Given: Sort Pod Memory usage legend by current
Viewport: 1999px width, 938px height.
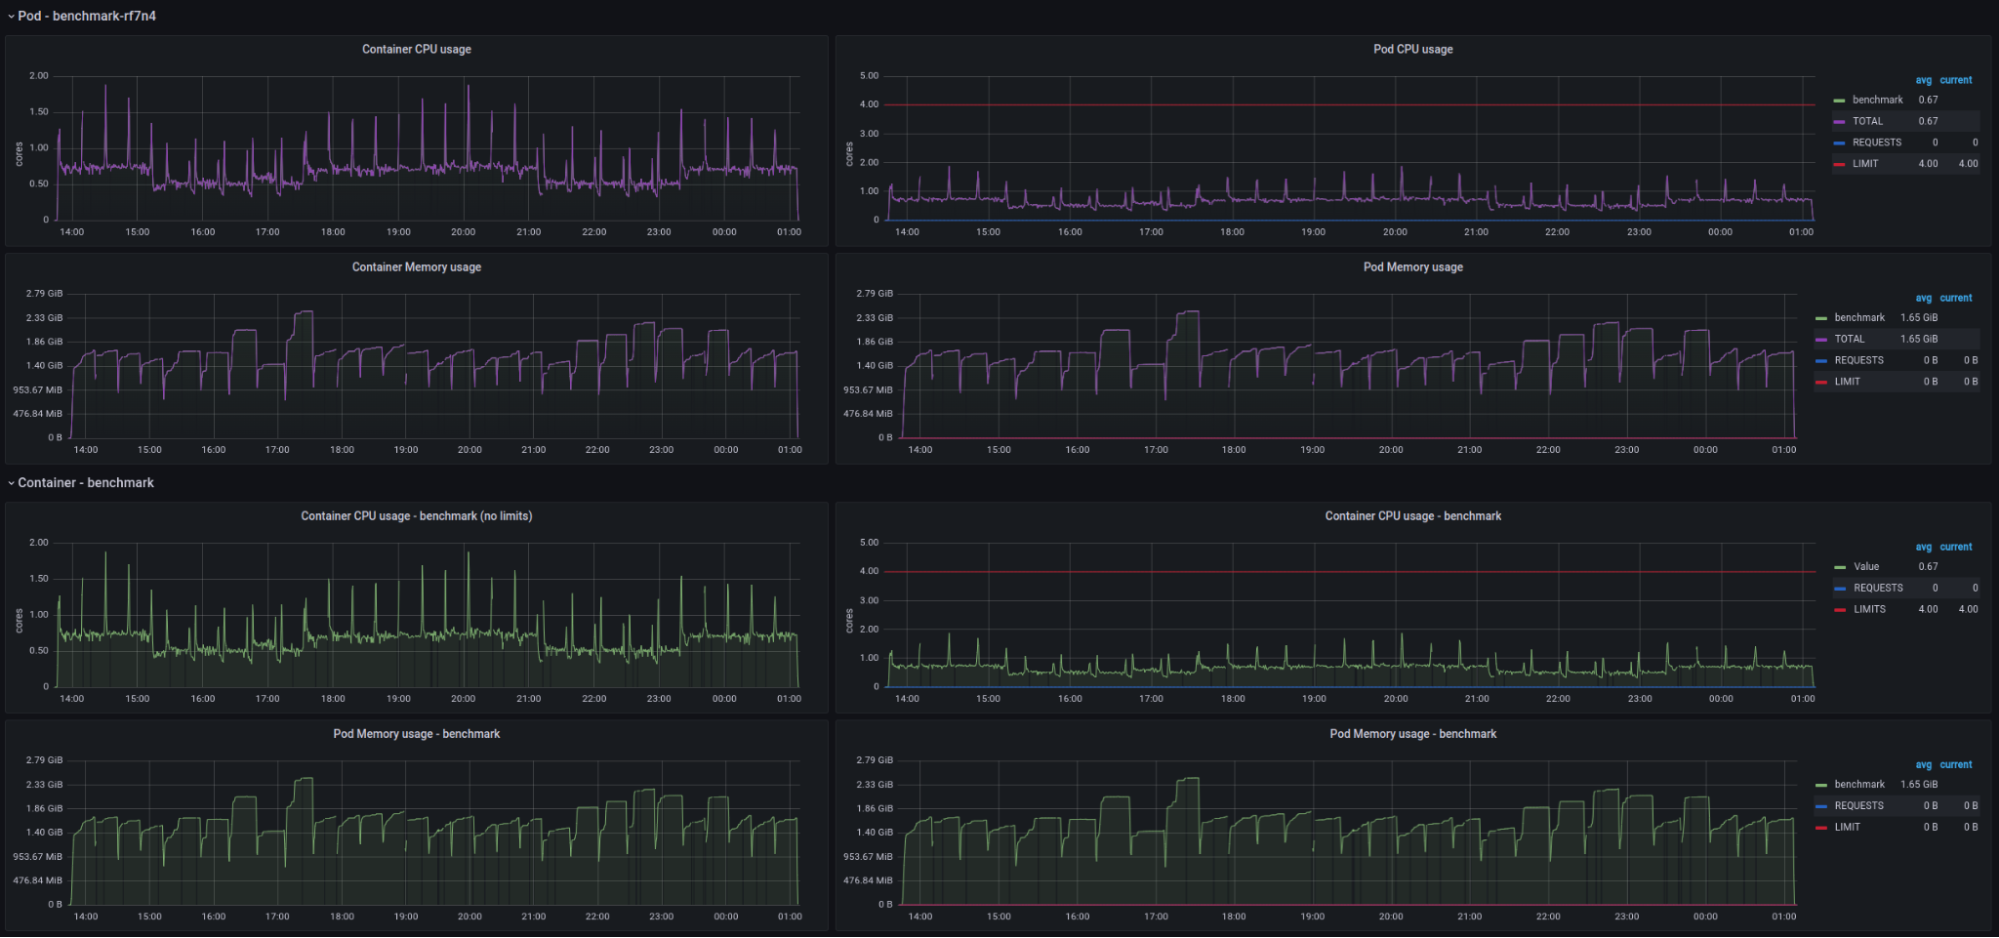Looking at the screenshot, I should pyautogui.click(x=1956, y=298).
